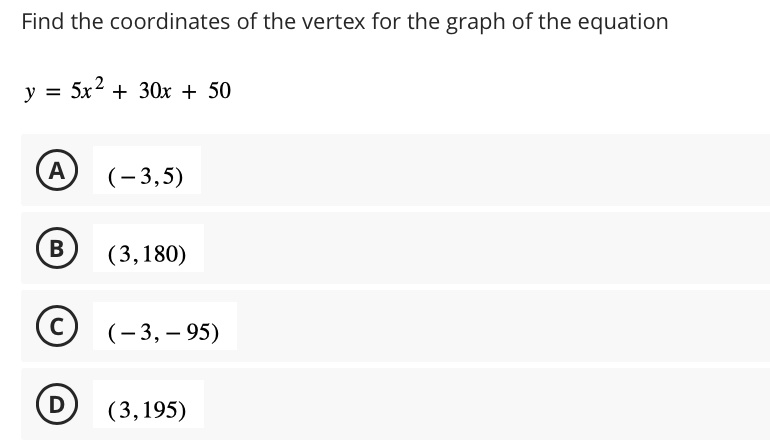Image resolution: width=770 pixels, height=446 pixels.
Task: Click empty gray space in option A row
Action: point(481,170)
